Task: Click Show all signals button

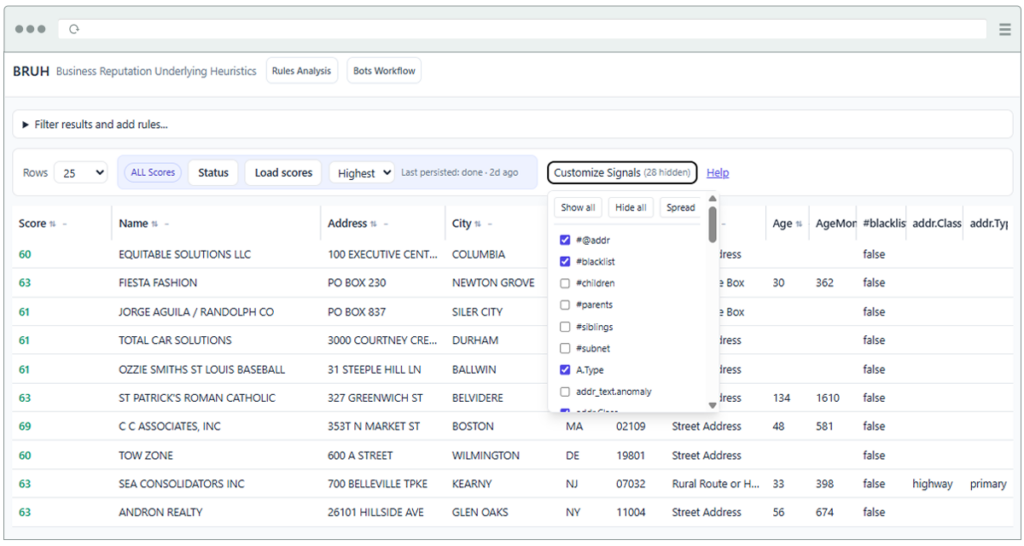Action: tap(578, 208)
